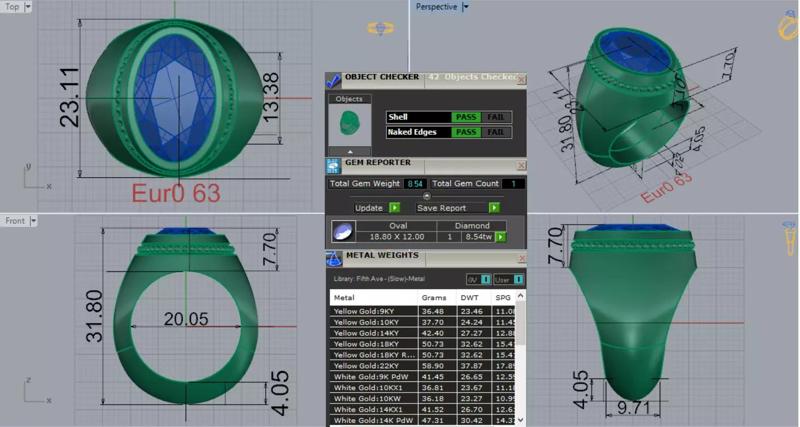Toggle the User option in Metal Weights
The image size is (800, 427).
coord(508,280)
